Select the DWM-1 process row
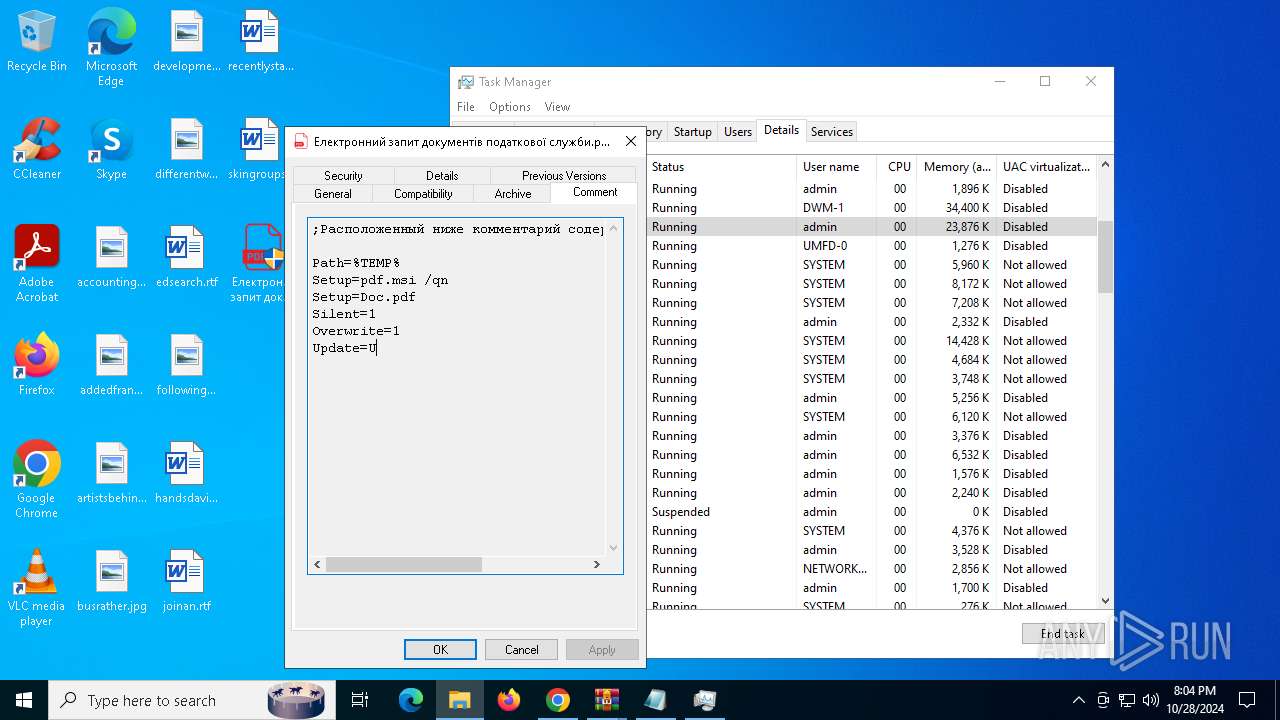Screen dimensions: 1280x720 tap(872, 208)
